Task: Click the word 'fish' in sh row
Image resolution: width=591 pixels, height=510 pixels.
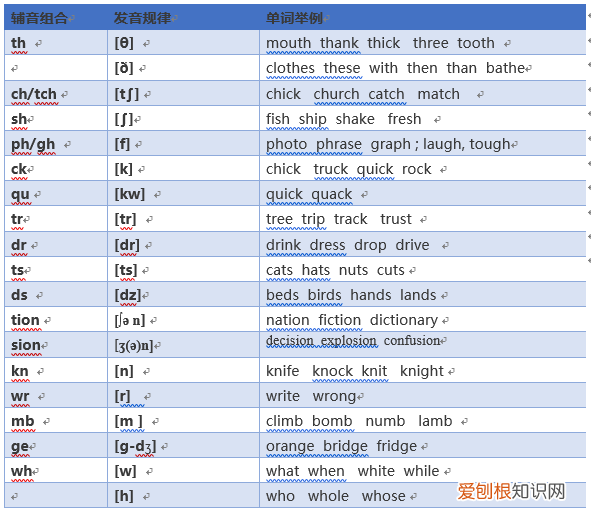Action: (278, 119)
